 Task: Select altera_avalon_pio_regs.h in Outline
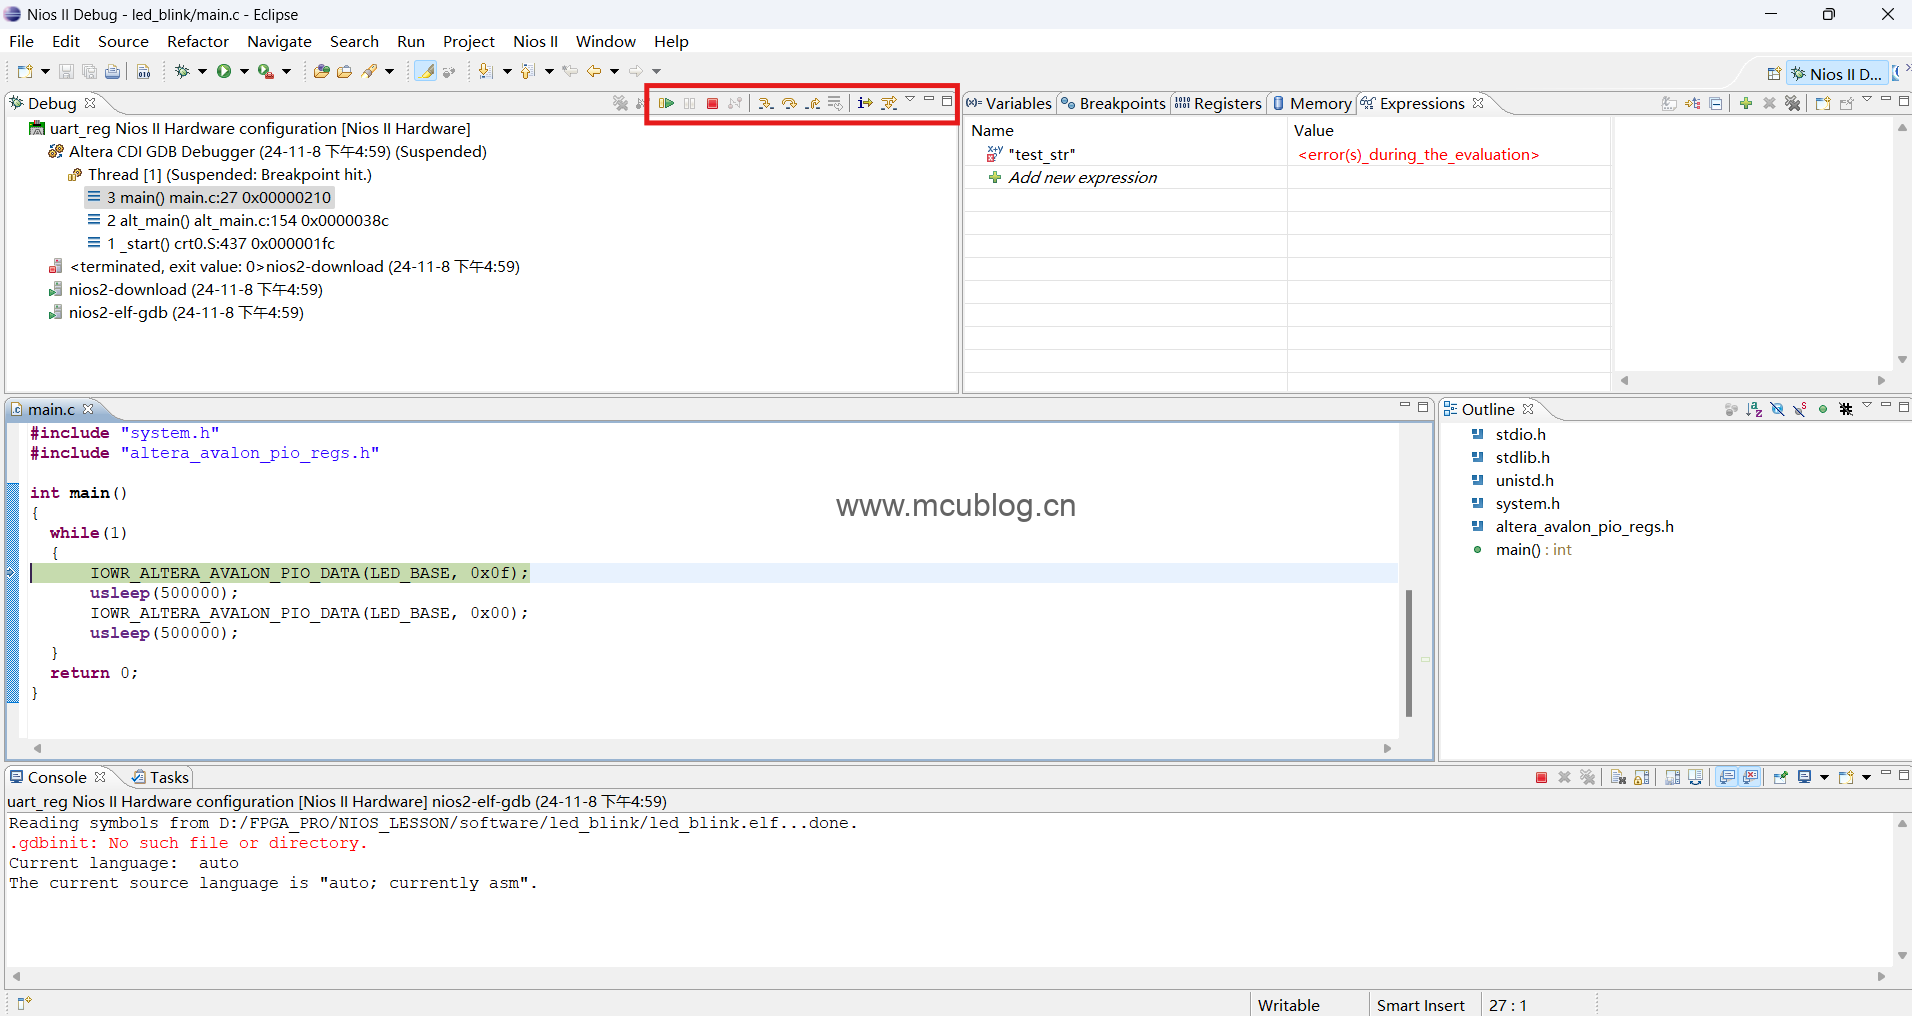(1574, 526)
